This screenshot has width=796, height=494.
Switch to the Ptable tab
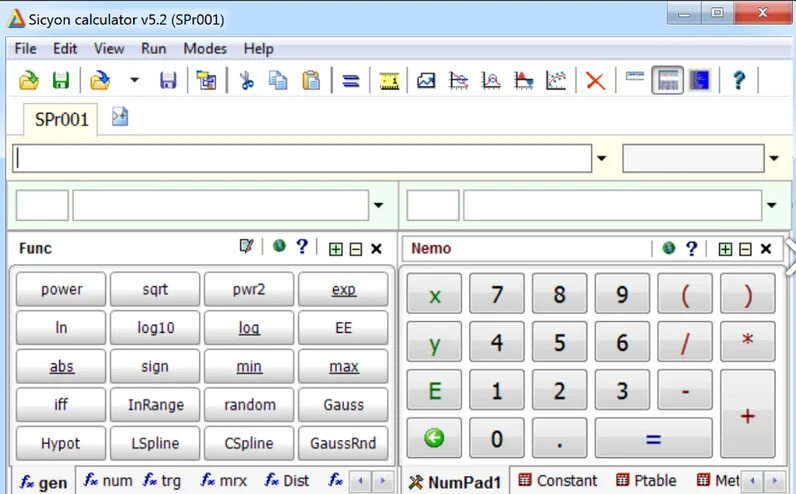(646, 480)
